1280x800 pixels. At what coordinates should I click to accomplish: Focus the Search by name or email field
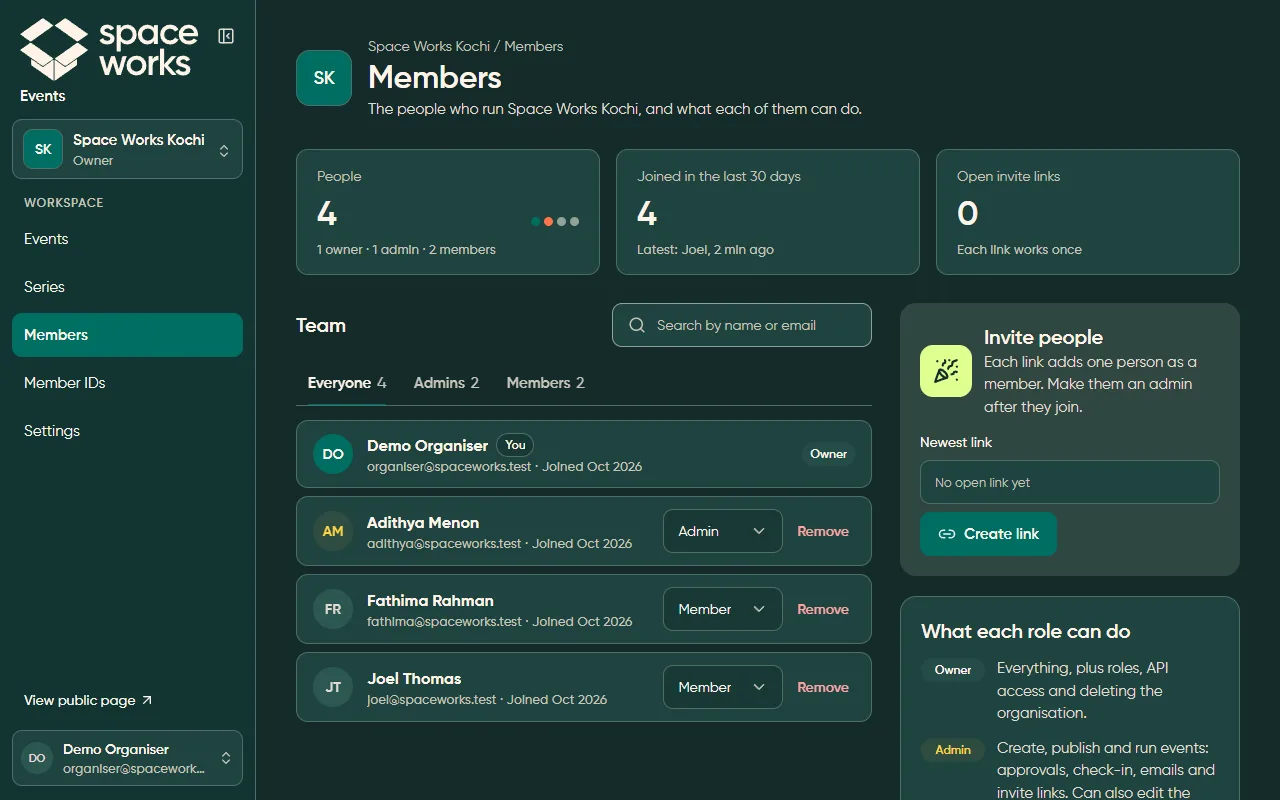[742, 325]
